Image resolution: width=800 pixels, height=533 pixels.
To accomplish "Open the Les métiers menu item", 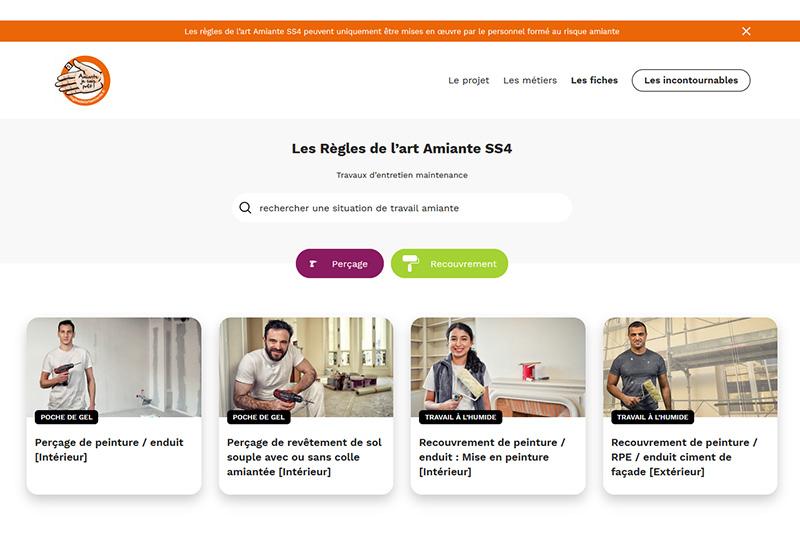I will (530, 80).
